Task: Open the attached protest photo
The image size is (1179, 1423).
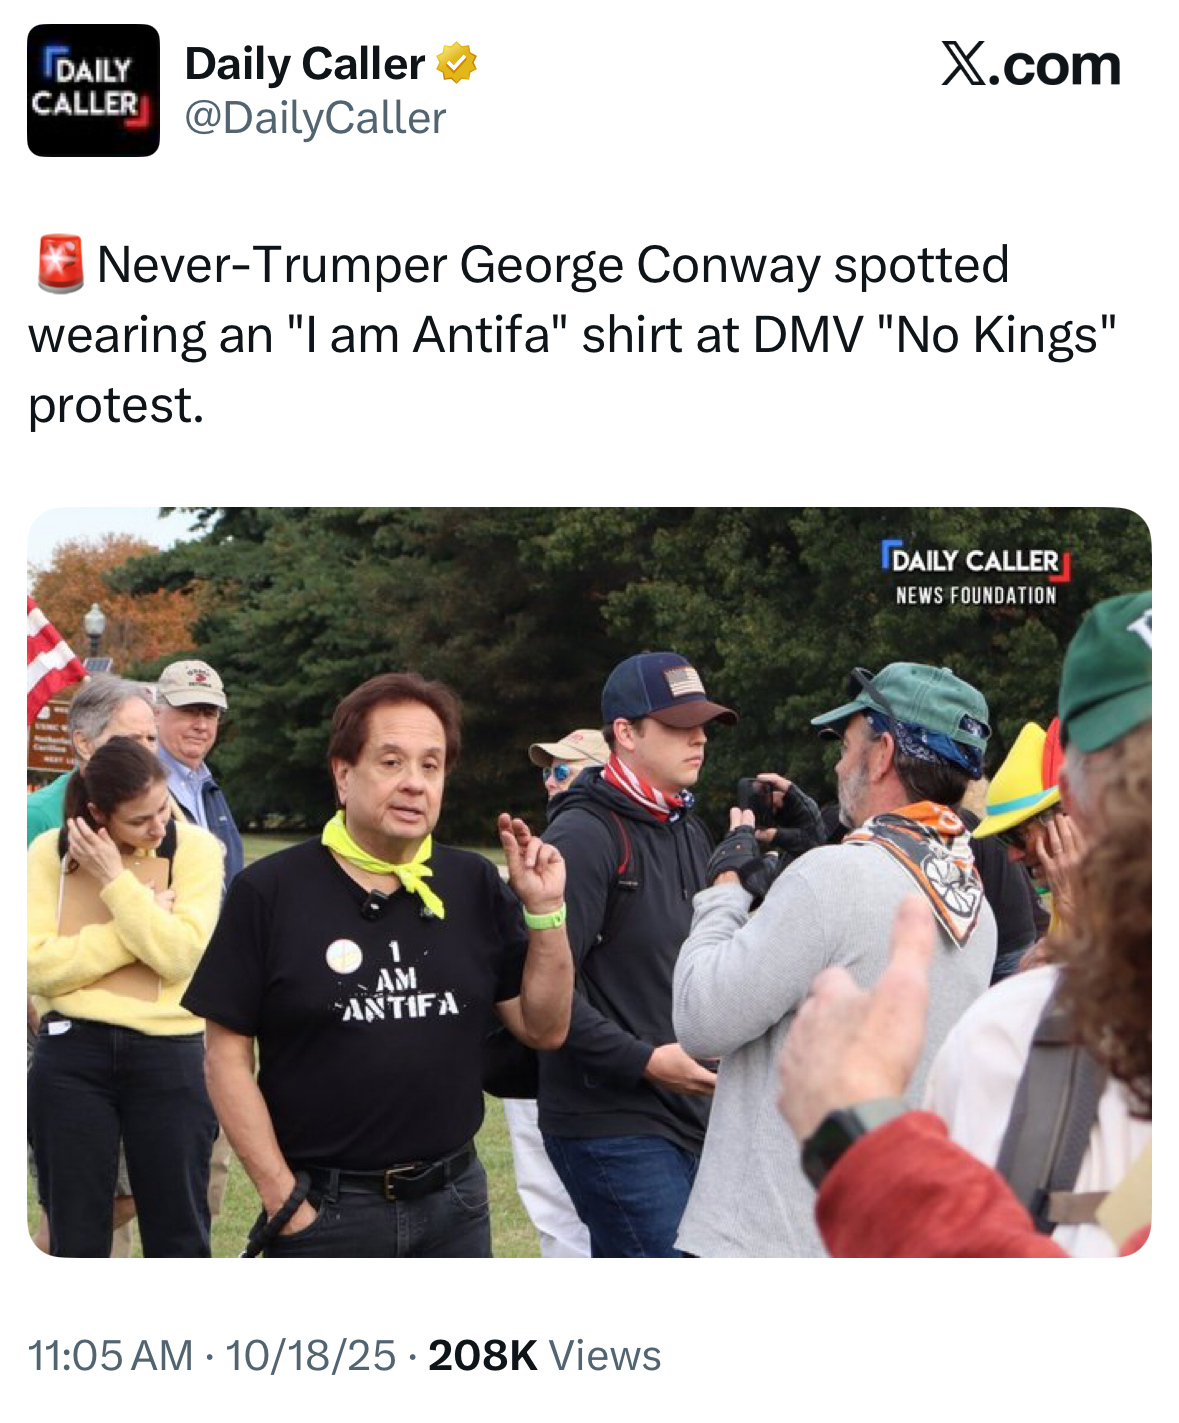Action: 589,882
